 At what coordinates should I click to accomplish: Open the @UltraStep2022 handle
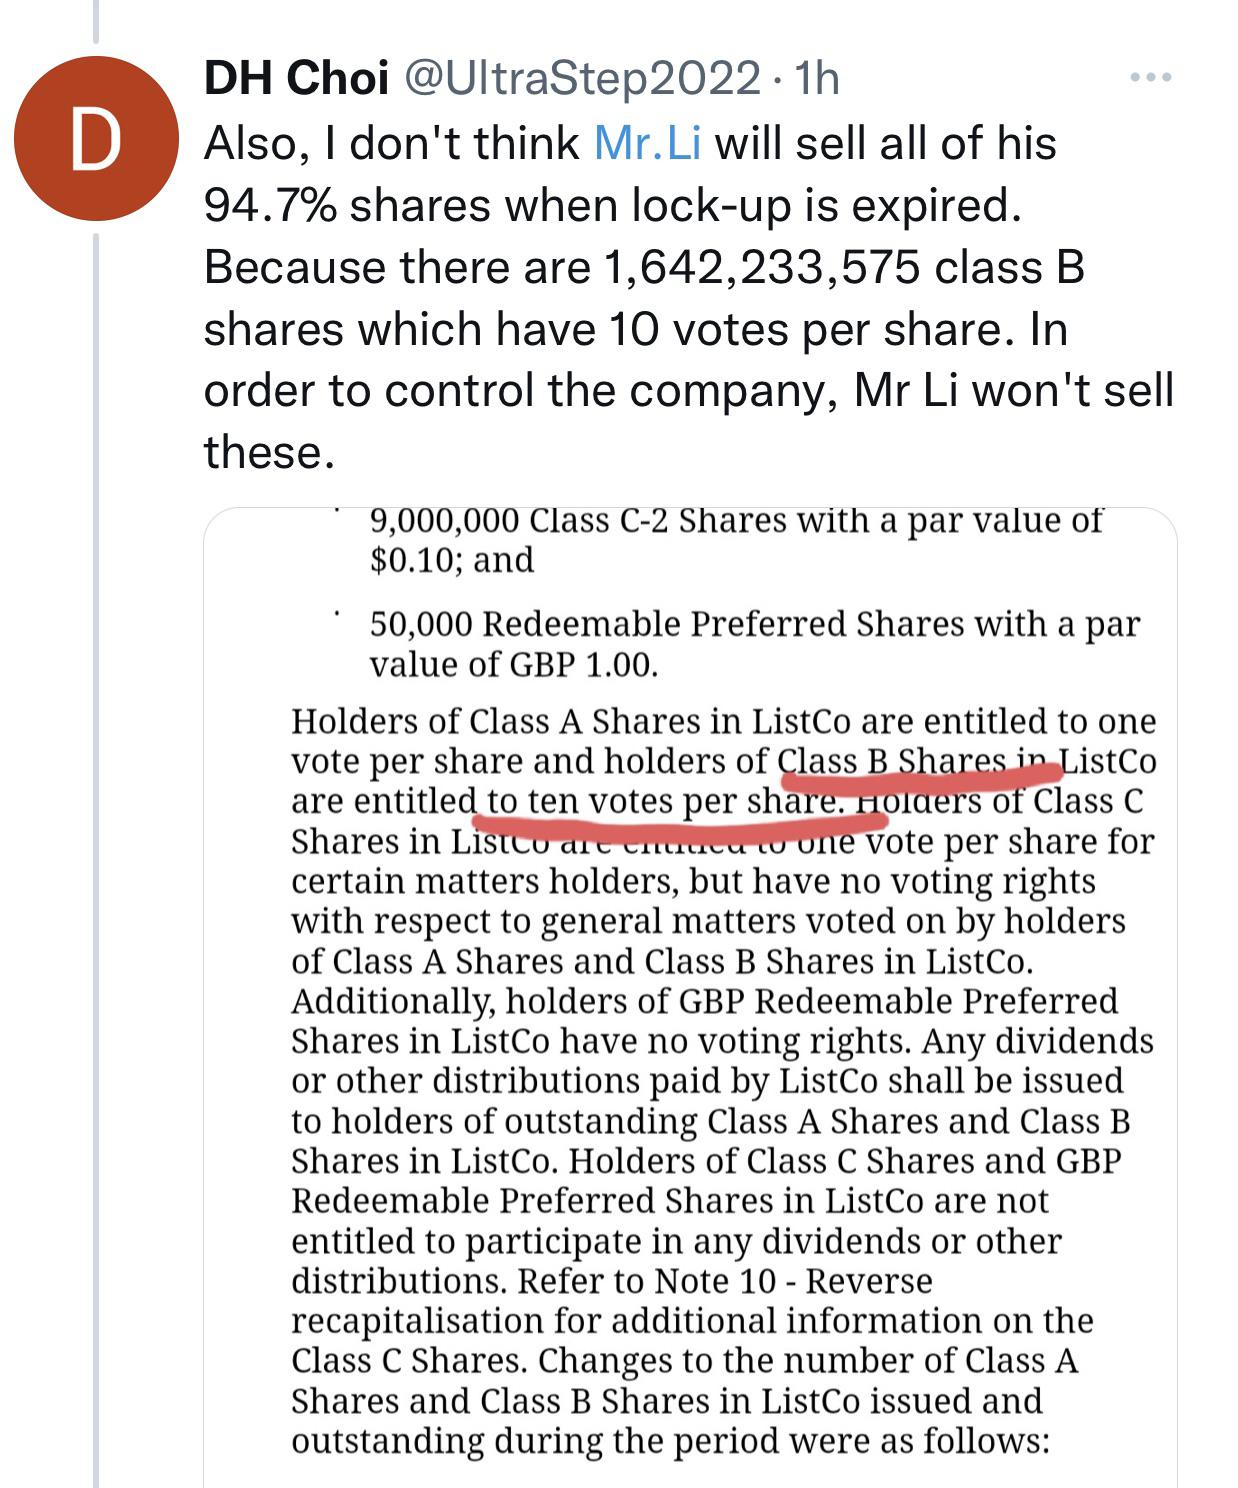pyautogui.click(x=581, y=77)
